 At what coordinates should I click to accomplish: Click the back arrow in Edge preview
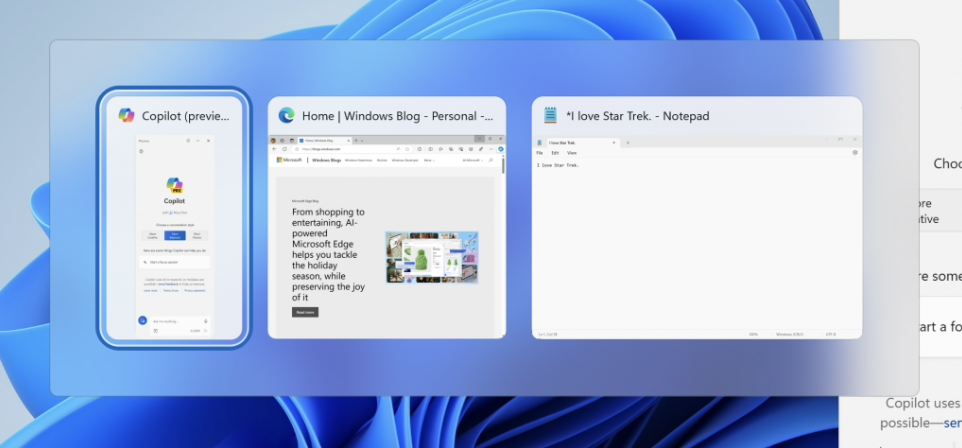click(x=274, y=149)
